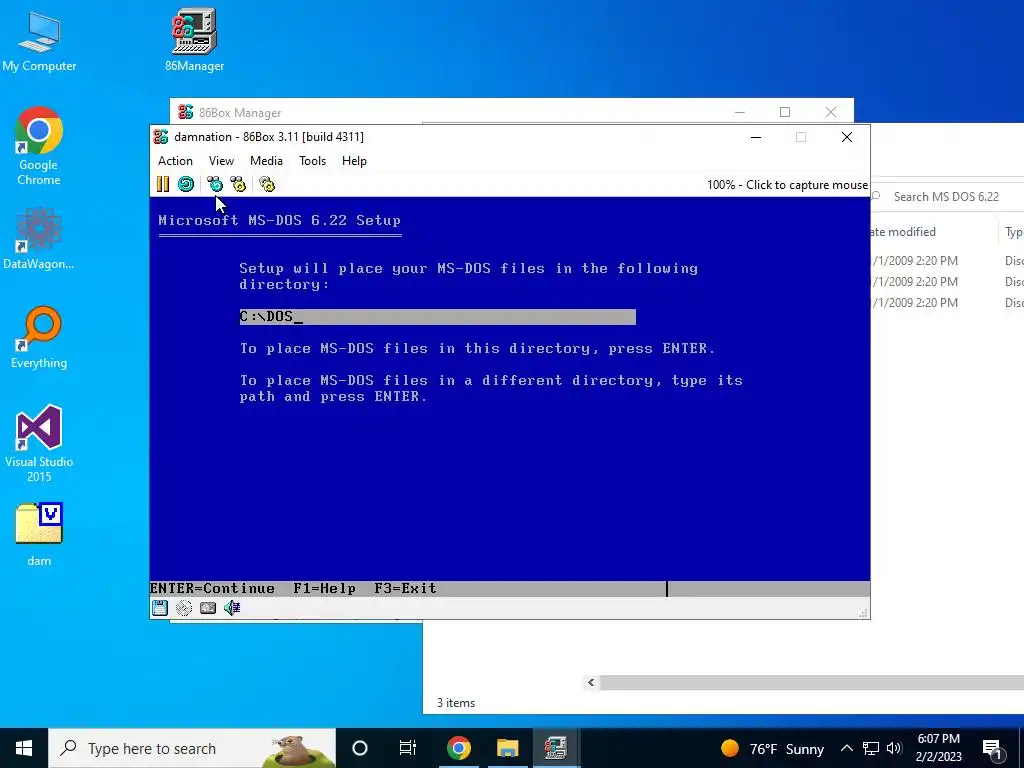Open the weather widget showing 76°F Sunny
The width and height of the screenshot is (1024, 768).
click(772, 748)
